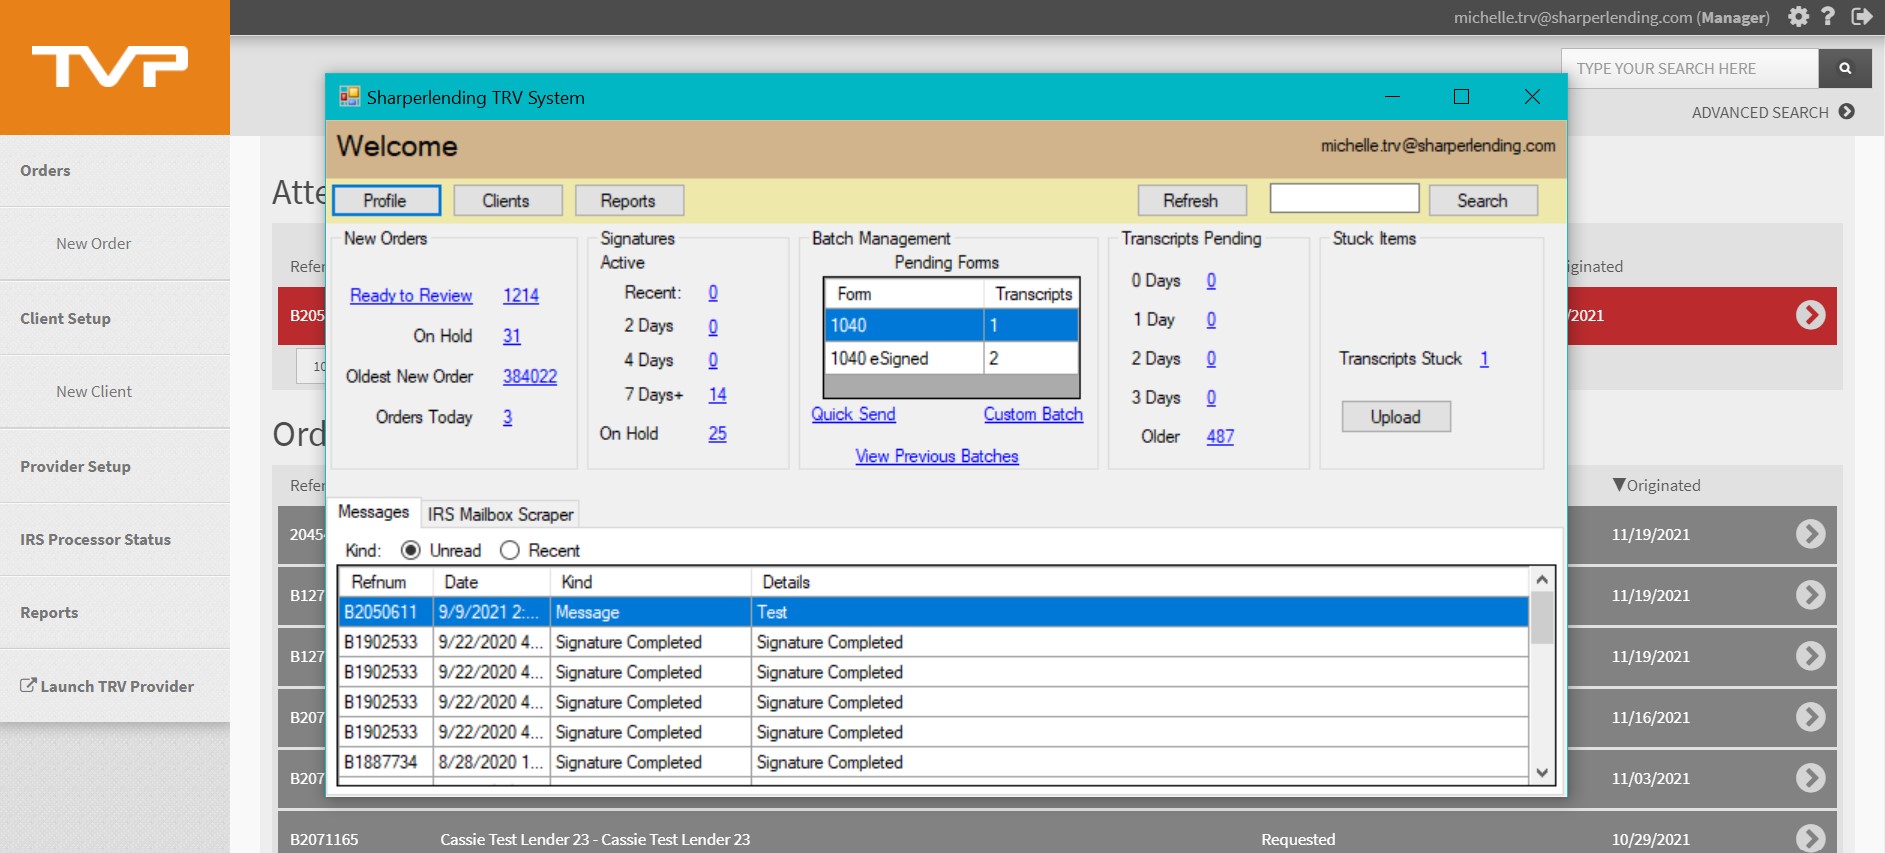Click the Custom Batch link

click(1033, 414)
